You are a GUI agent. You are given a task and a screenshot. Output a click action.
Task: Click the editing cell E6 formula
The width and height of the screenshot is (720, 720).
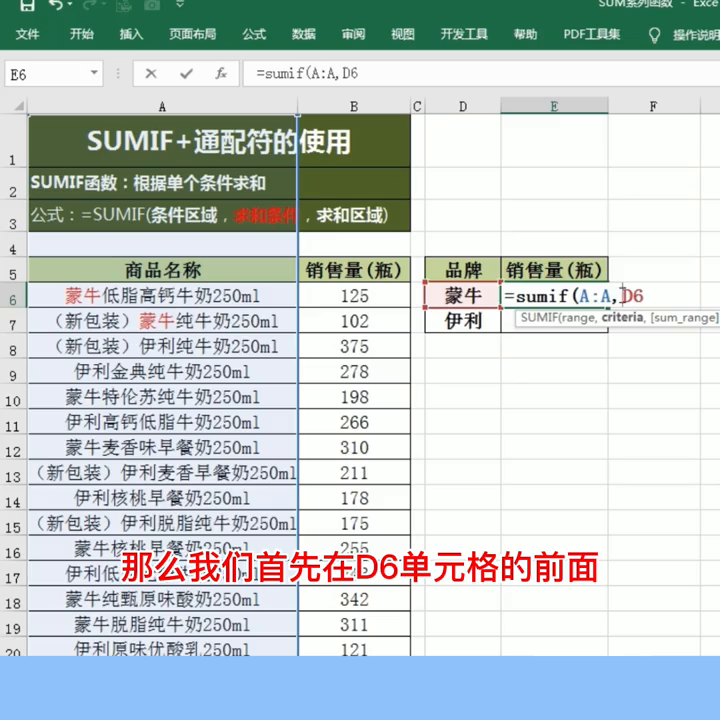[554, 295]
